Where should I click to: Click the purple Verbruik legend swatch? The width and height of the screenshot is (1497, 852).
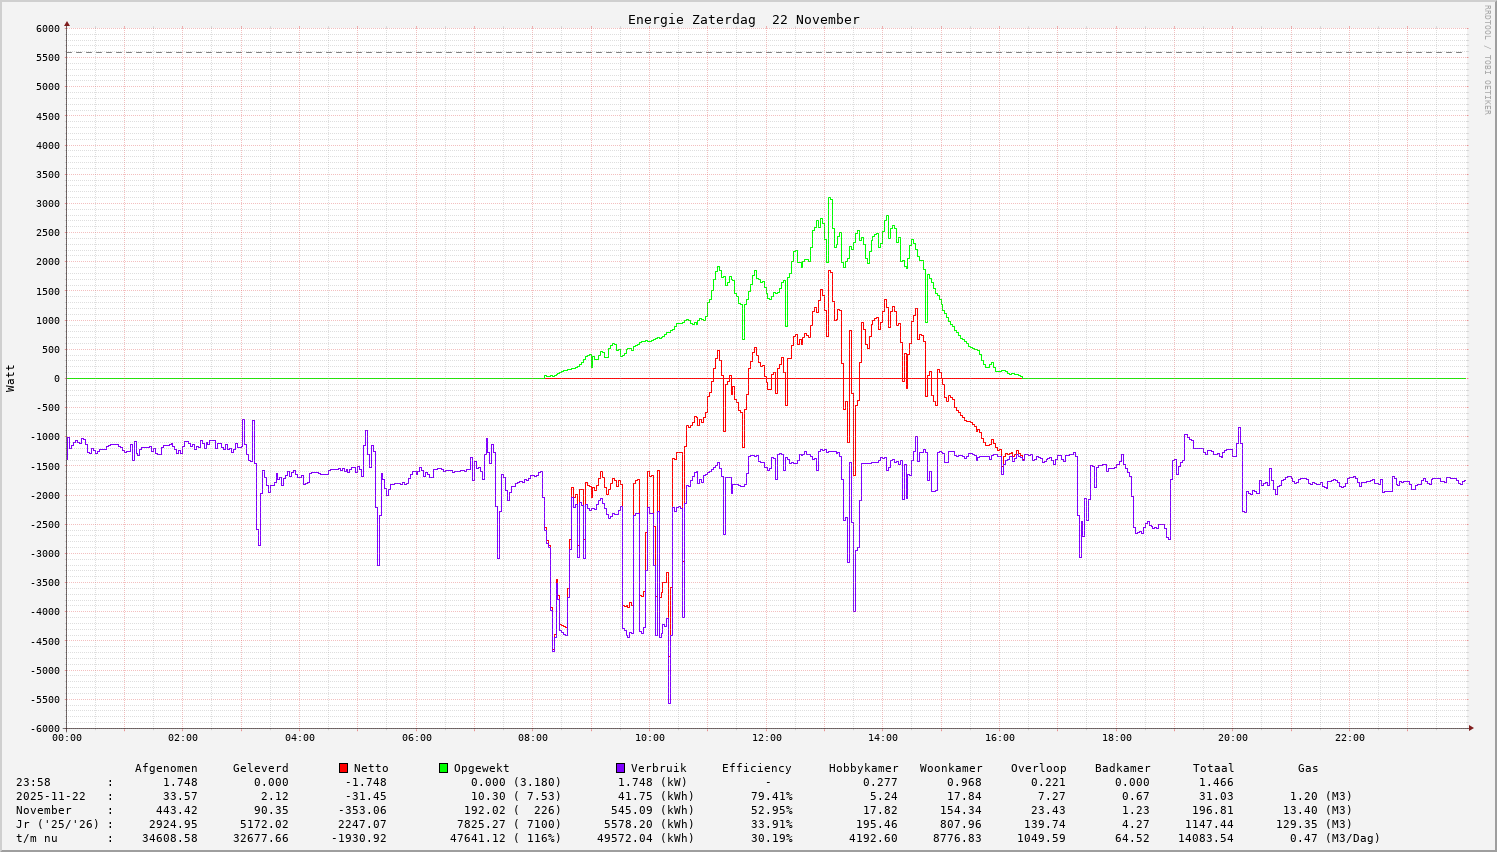tap(621, 768)
